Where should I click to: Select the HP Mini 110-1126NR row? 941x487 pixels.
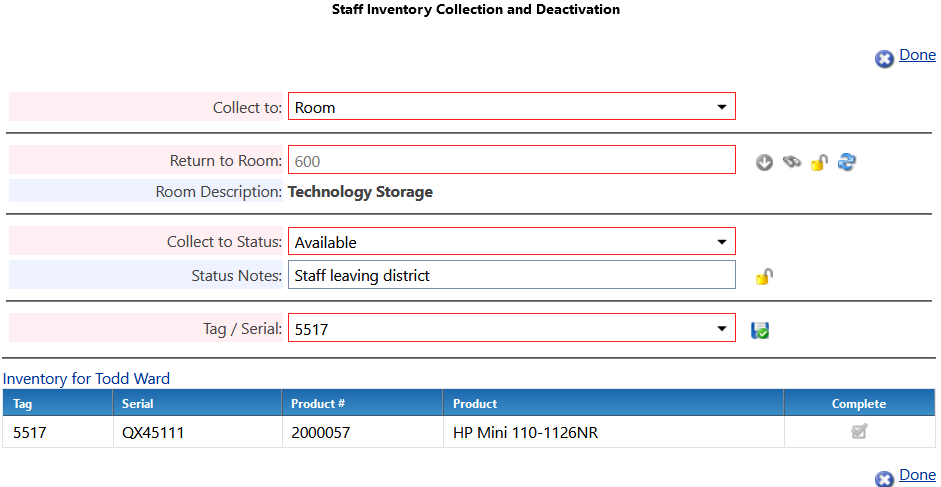(x=526, y=433)
